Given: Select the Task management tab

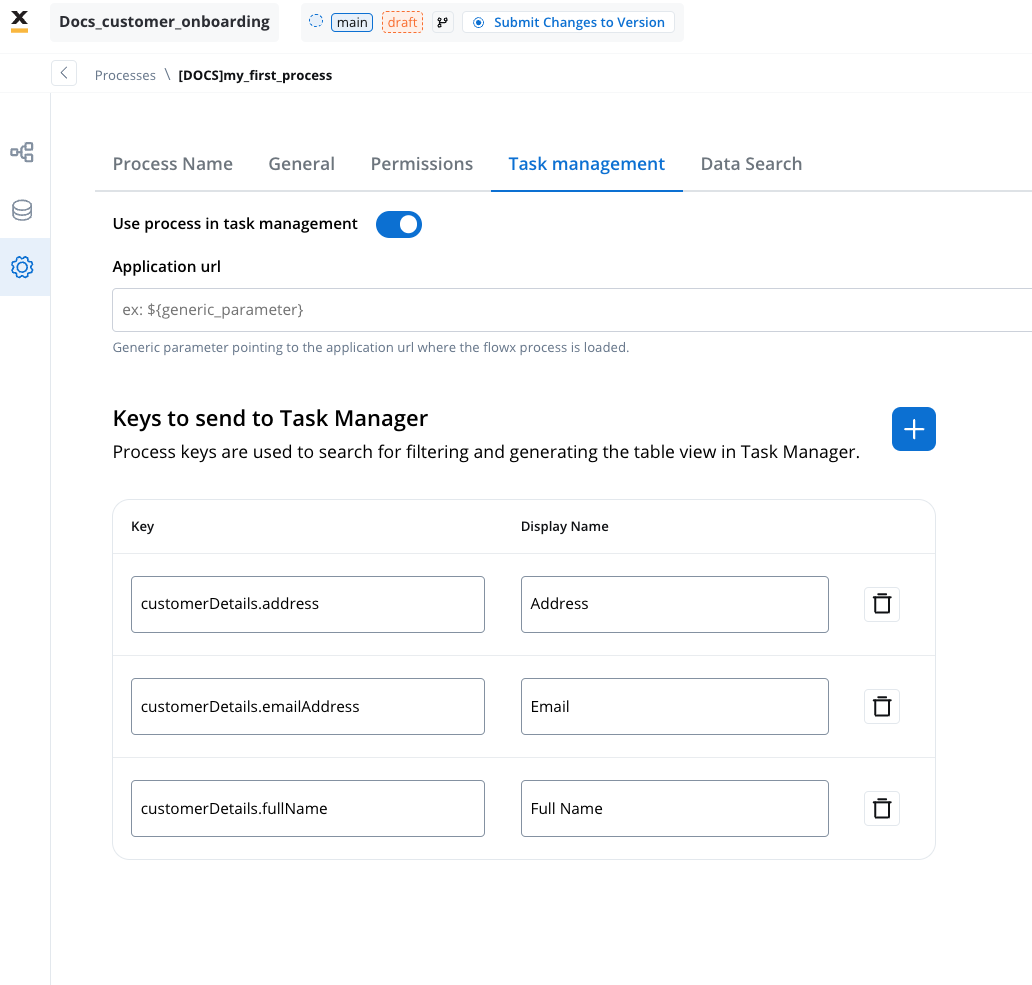Looking at the screenshot, I should tap(586, 164).
